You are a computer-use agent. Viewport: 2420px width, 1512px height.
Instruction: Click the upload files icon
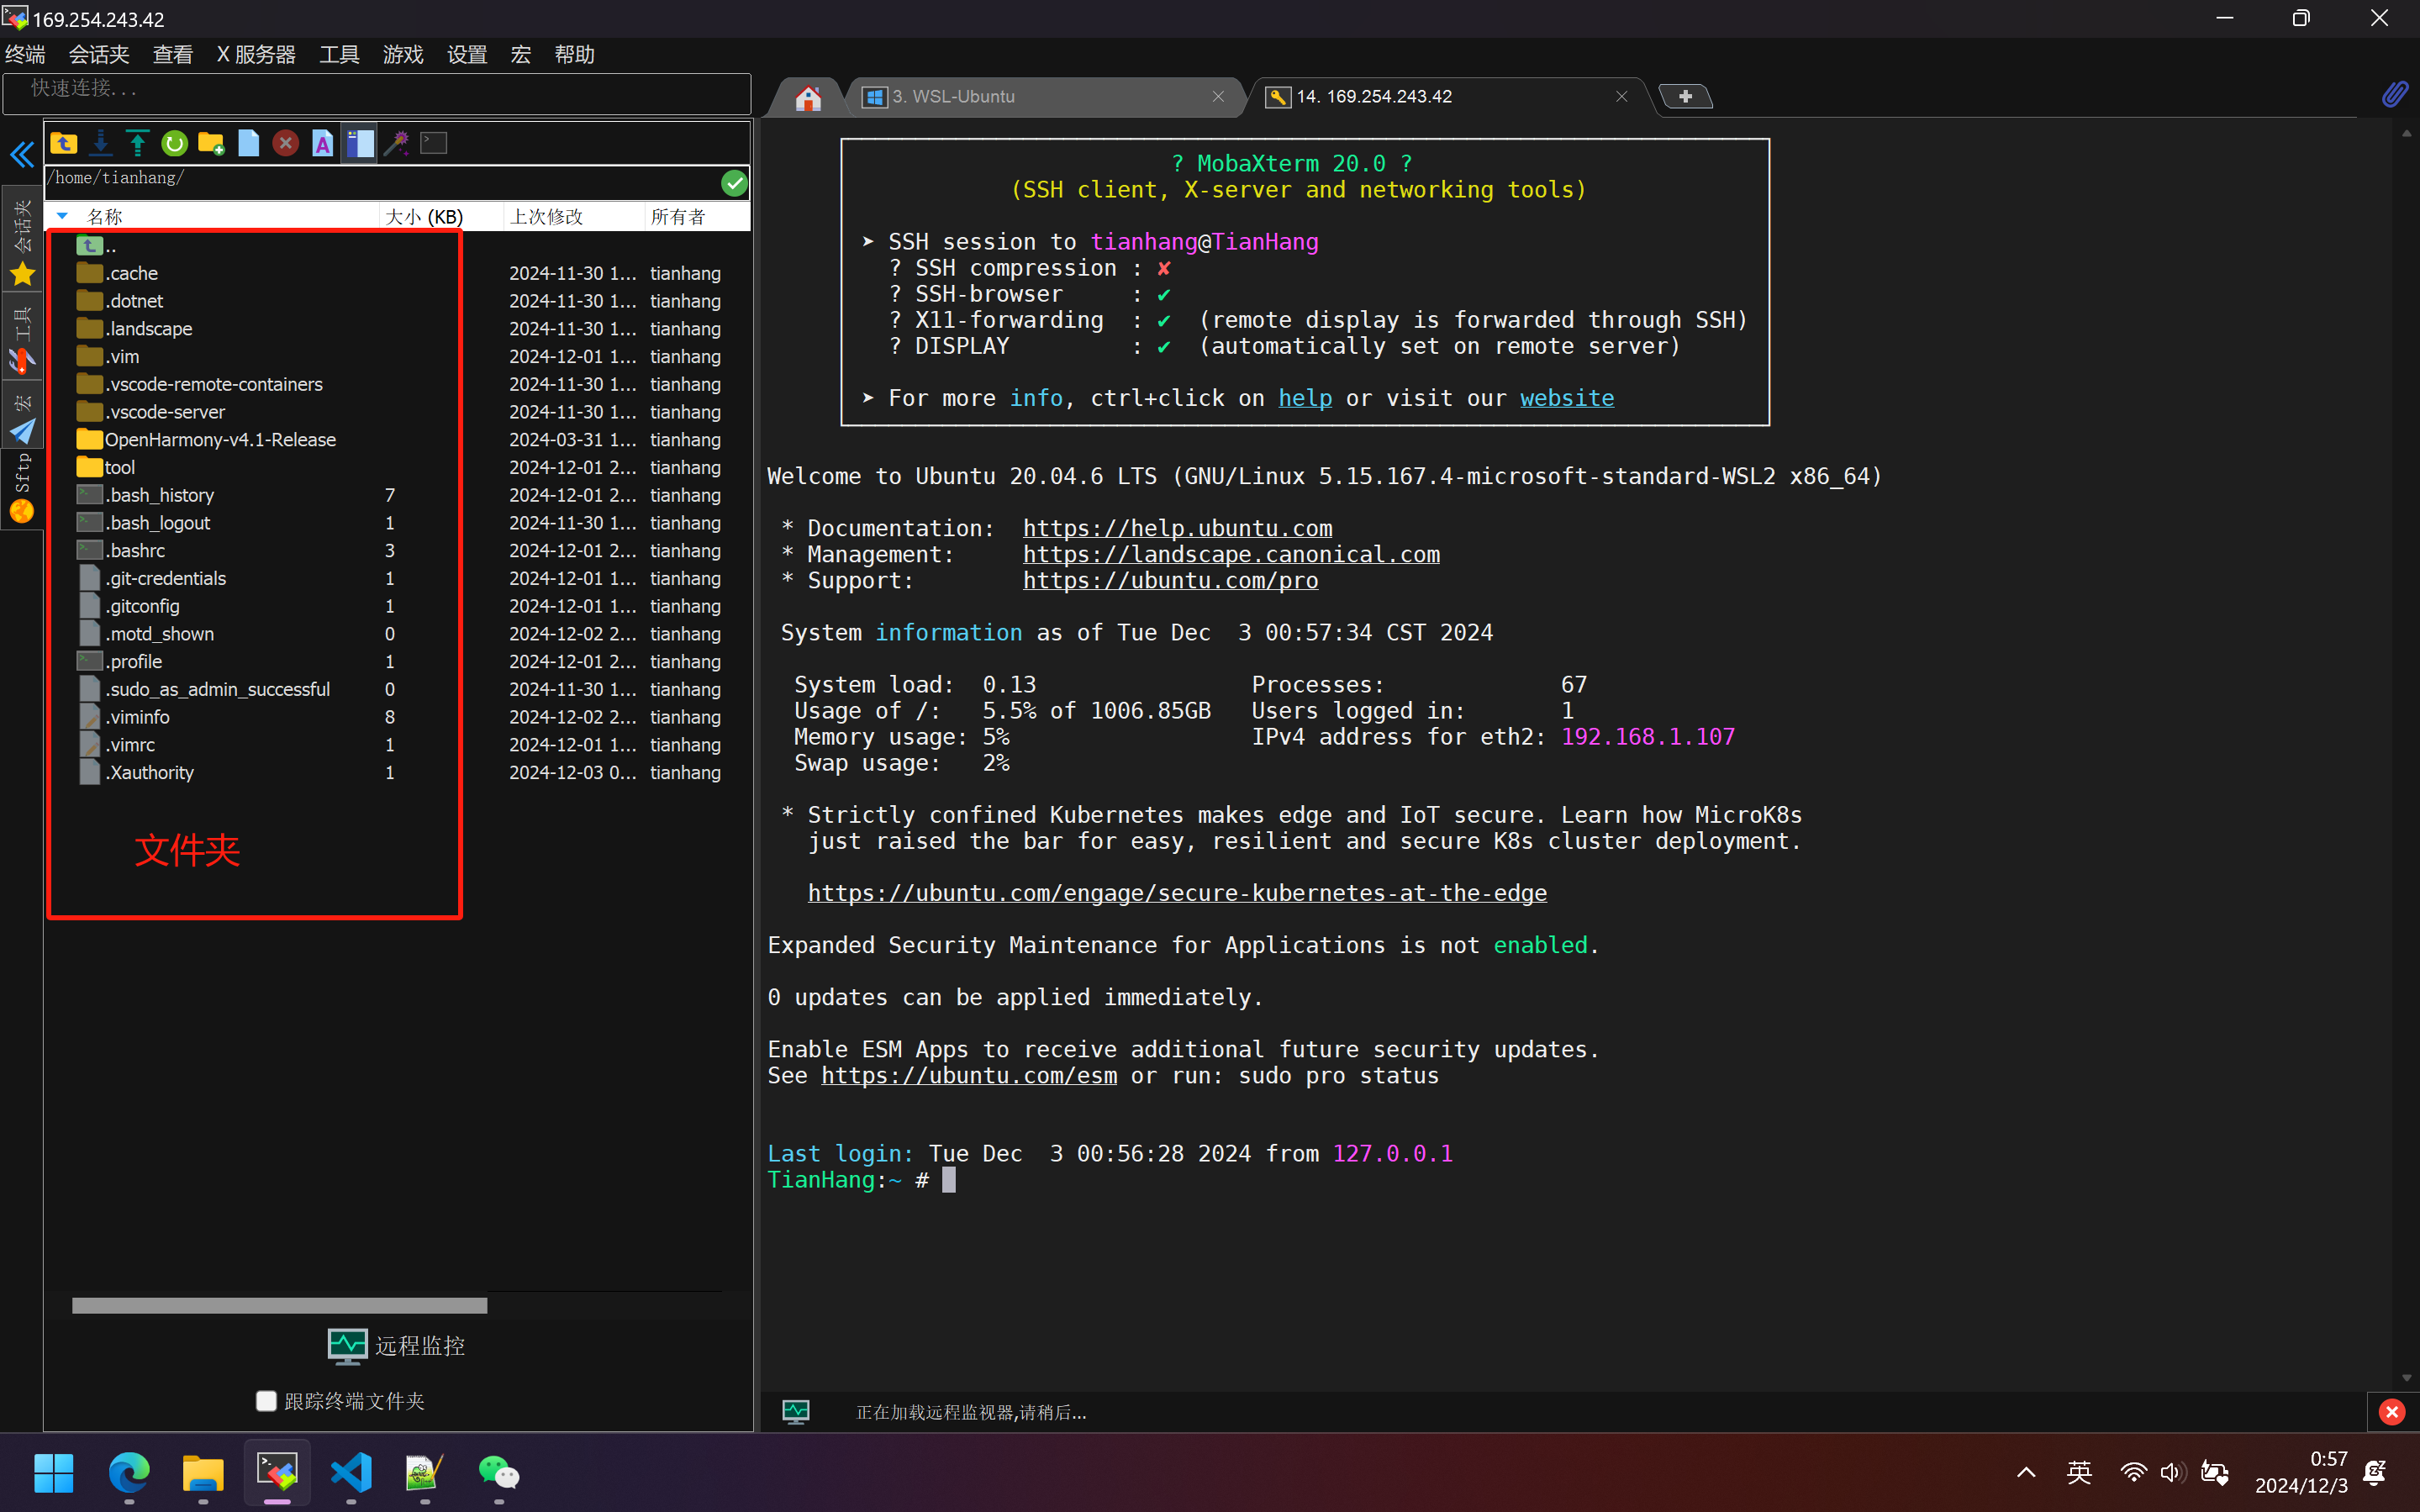138,143
